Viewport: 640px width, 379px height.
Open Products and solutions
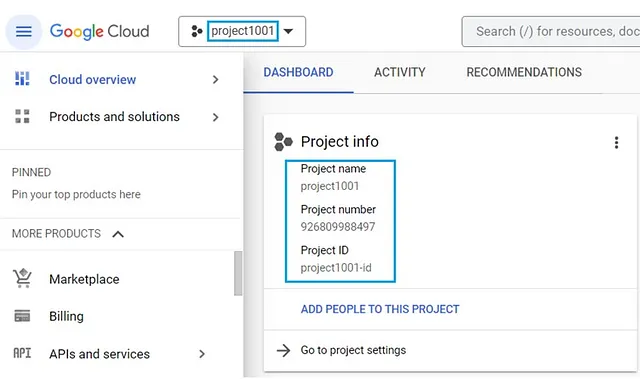point(114,117)
